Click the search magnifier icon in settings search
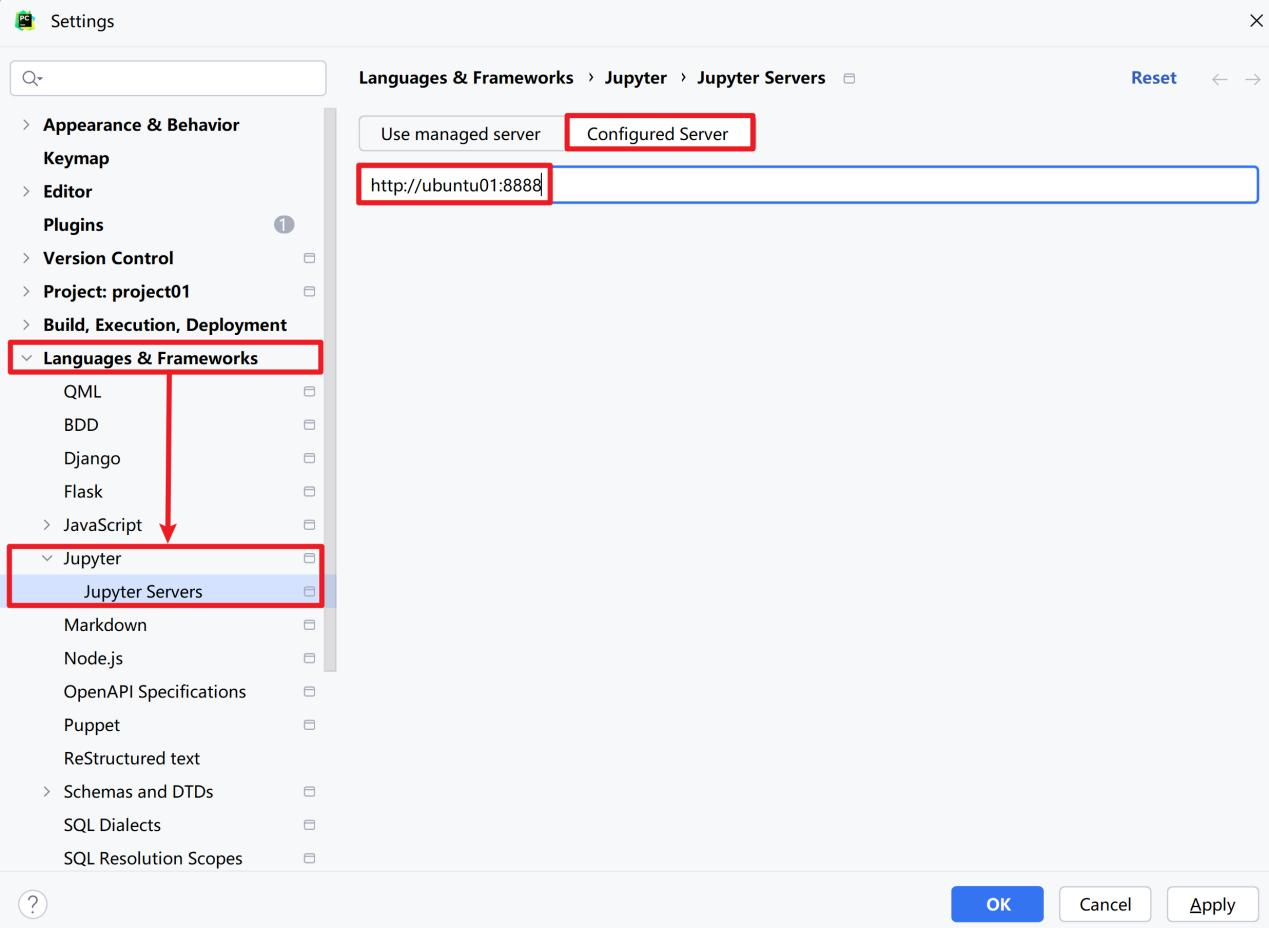1269x928 pixels. pos(32,78)
